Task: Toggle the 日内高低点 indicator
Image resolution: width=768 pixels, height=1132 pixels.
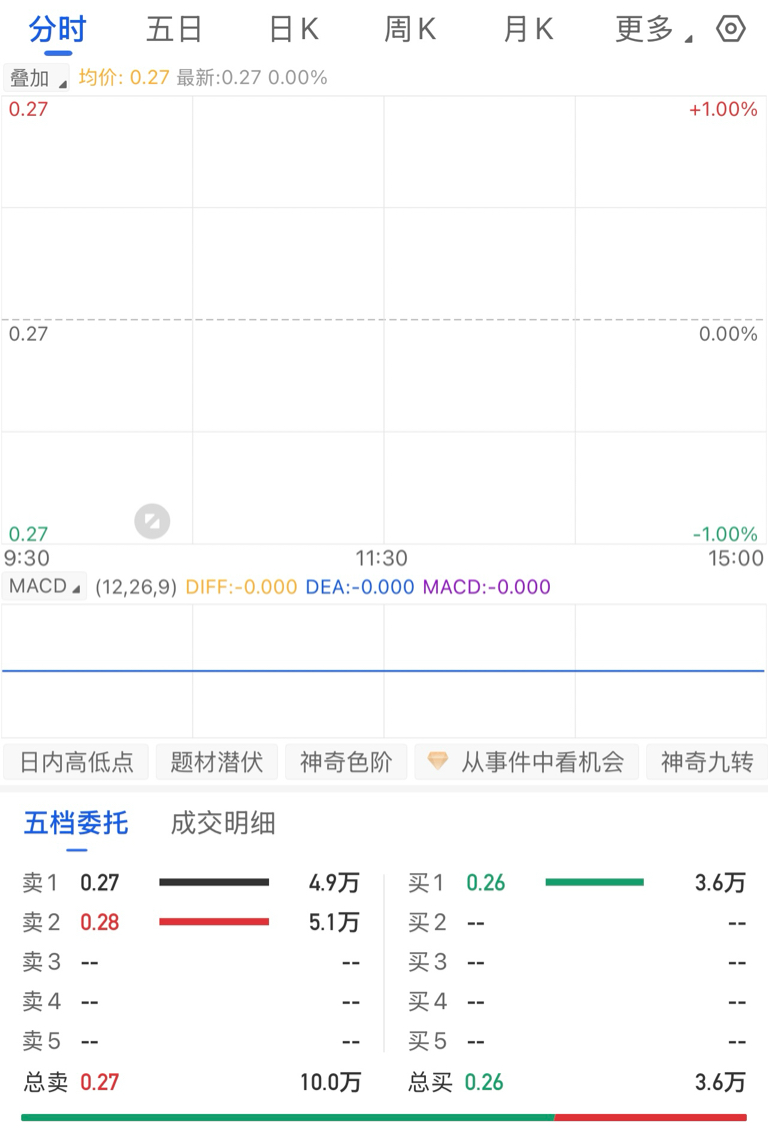Action: tap(76, 762)
